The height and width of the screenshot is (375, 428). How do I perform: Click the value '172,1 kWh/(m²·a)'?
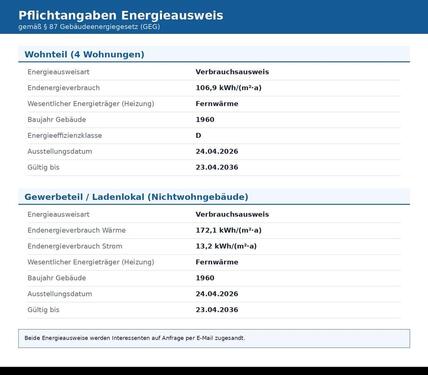click(228, 230)
